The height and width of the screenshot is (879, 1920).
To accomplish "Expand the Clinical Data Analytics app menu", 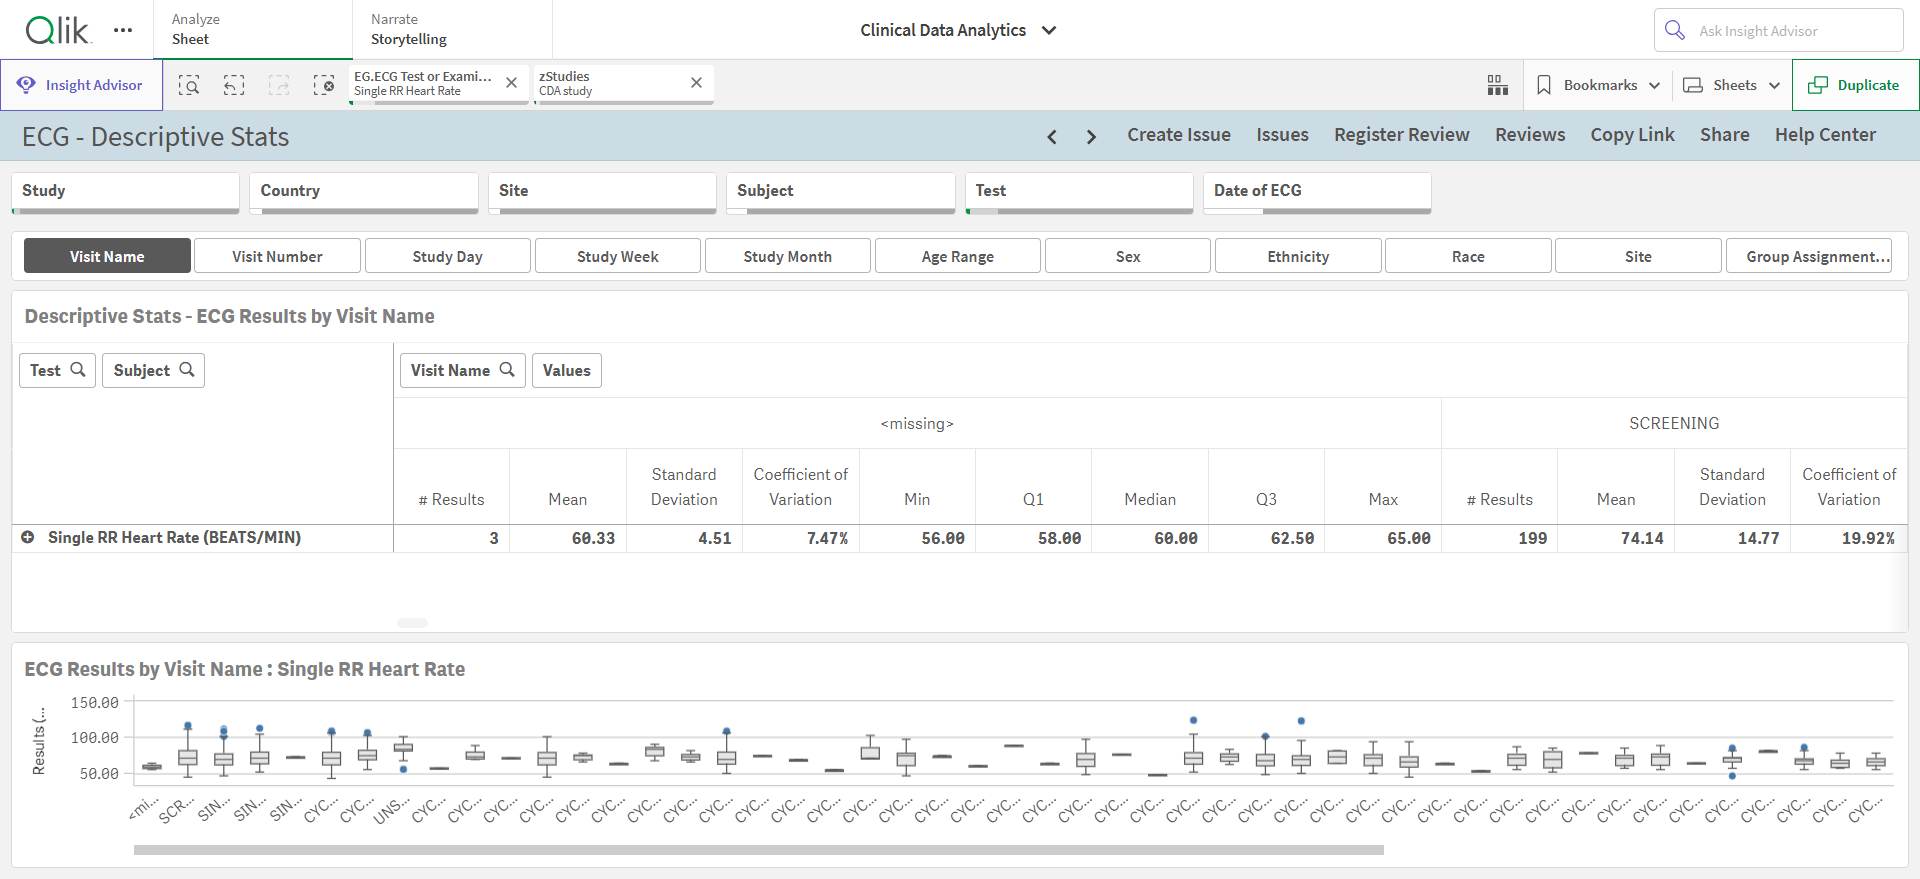I will (x=958, y=30).
